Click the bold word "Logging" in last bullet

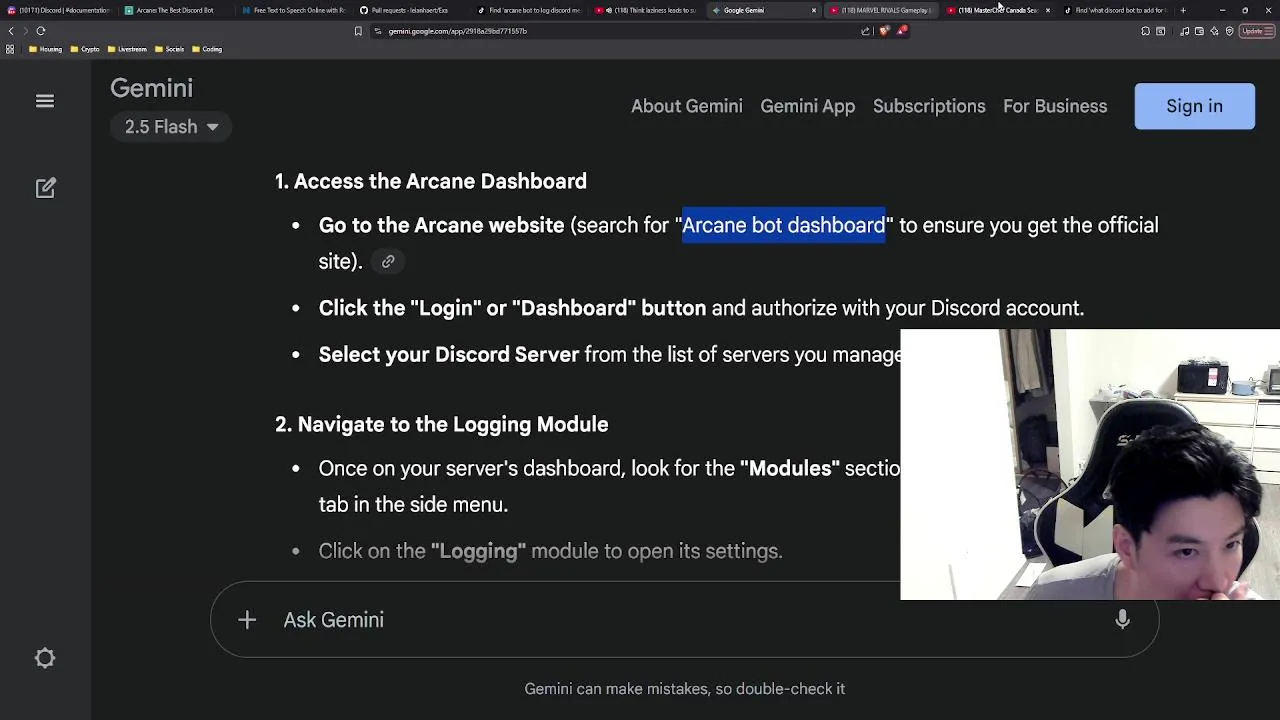[x=478, y=551]
